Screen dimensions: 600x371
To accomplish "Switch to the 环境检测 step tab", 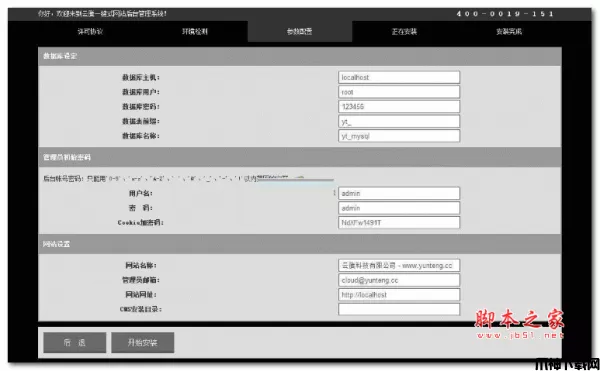I will tap(195, 31).
